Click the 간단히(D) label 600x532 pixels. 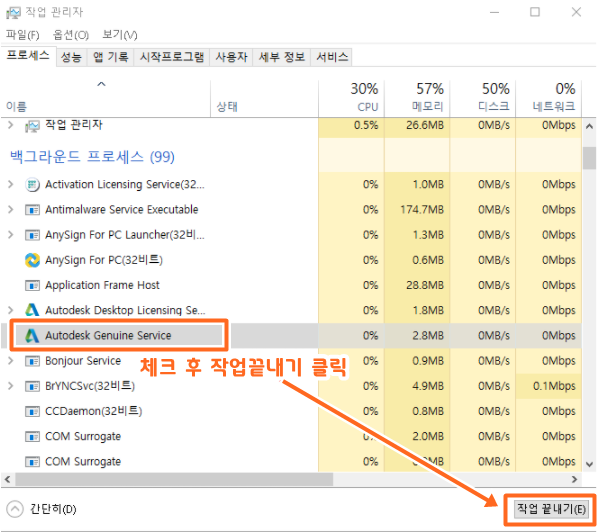pyautogui.click(x=53, y=509)
